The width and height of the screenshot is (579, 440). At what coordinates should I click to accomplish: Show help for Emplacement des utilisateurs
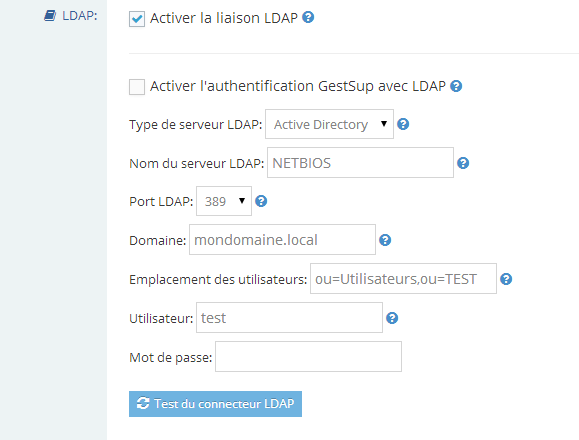tap(506, 279)
